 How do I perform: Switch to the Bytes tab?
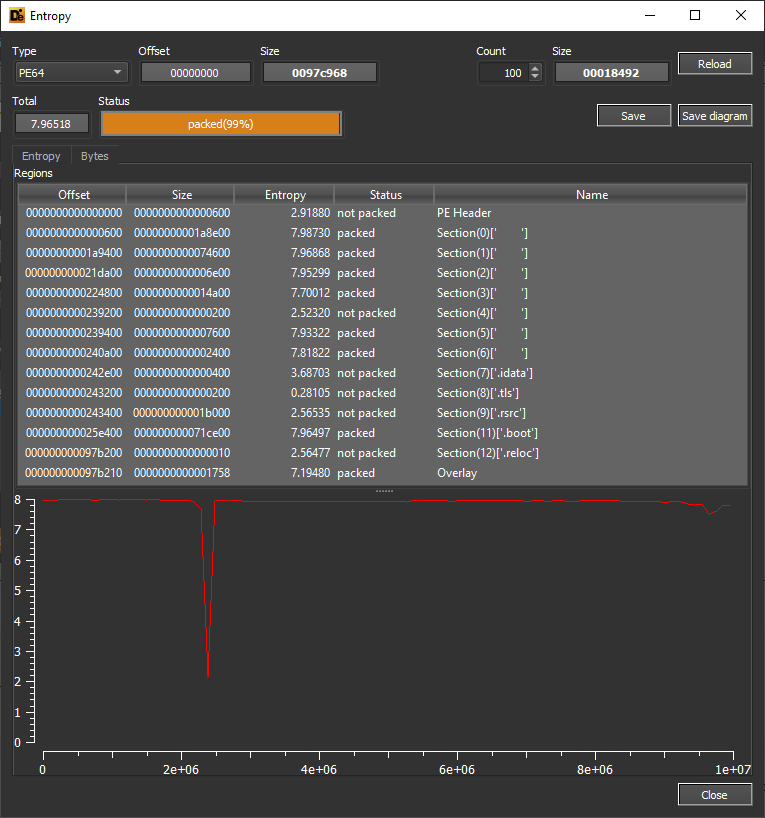click(95, 156)
